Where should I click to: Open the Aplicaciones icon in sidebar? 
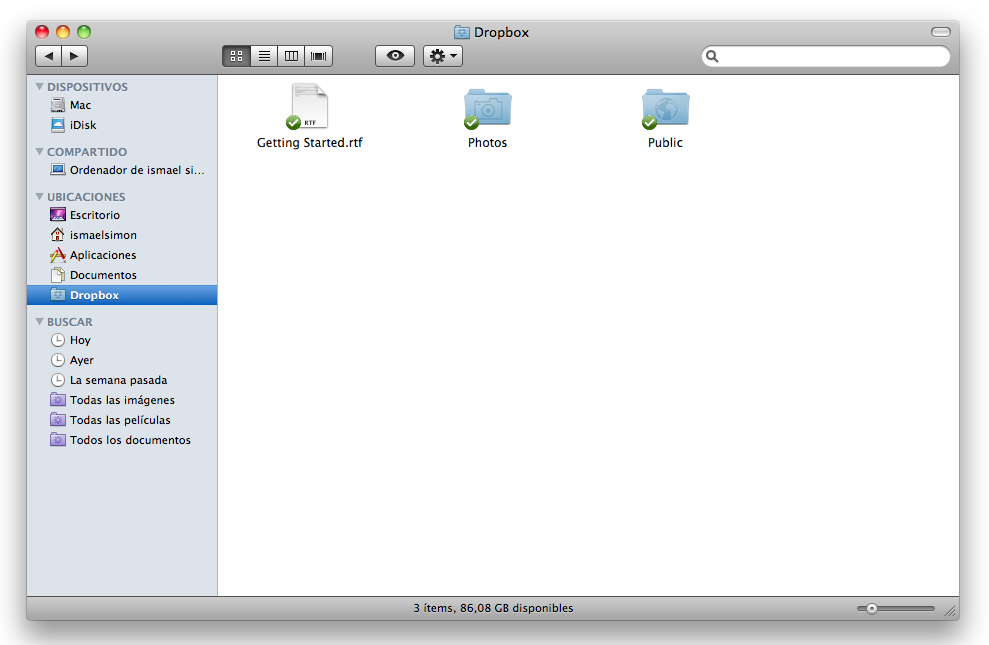tap(57, 255)
